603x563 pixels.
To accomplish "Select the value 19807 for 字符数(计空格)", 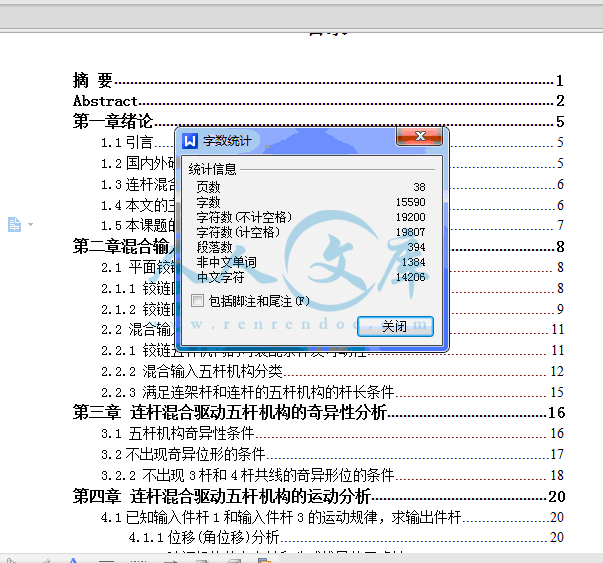I will click(x=411, y=232).
